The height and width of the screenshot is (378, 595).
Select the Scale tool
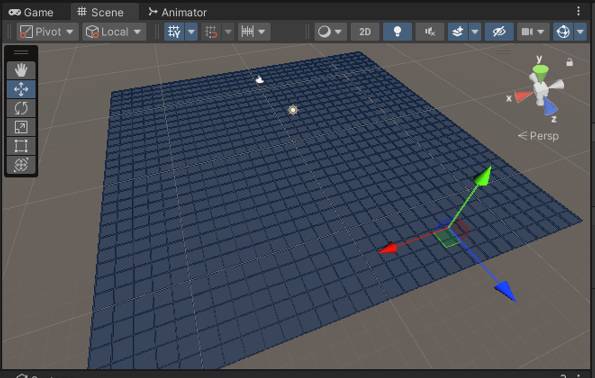(21, 127)
